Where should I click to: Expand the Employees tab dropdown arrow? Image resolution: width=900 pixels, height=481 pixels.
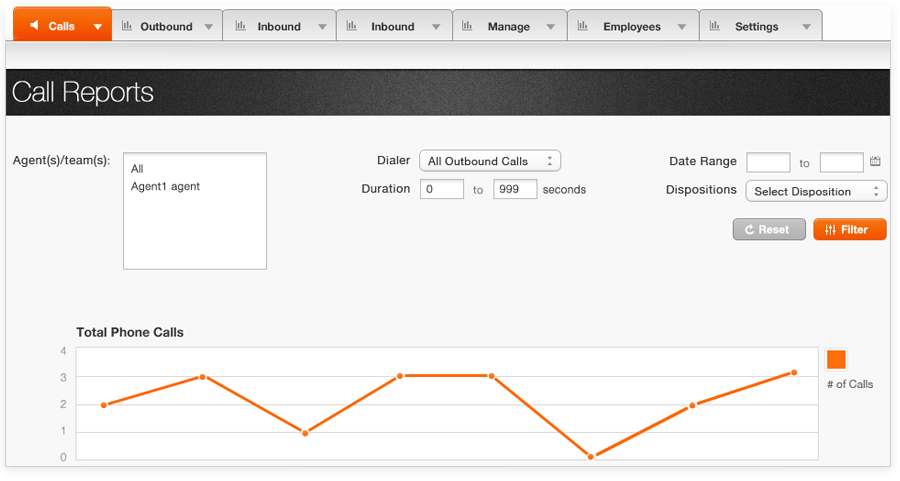[x=682, y=27]
